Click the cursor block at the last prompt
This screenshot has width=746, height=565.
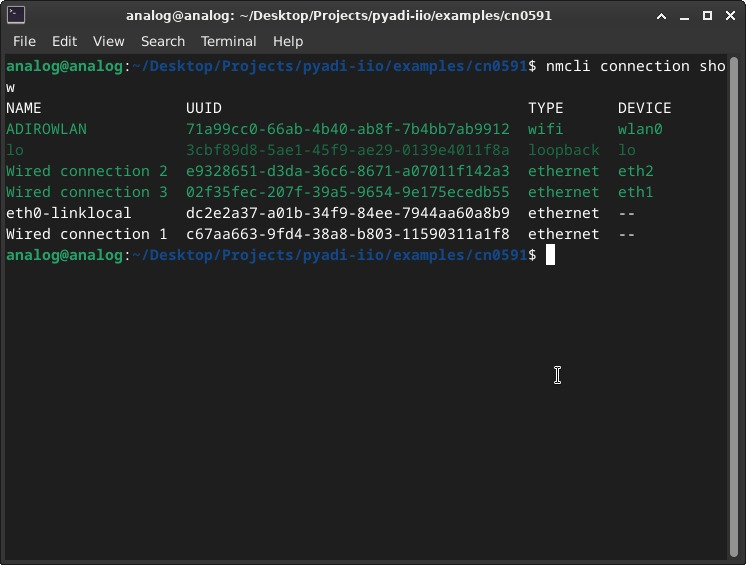click(x=550, y=255)
